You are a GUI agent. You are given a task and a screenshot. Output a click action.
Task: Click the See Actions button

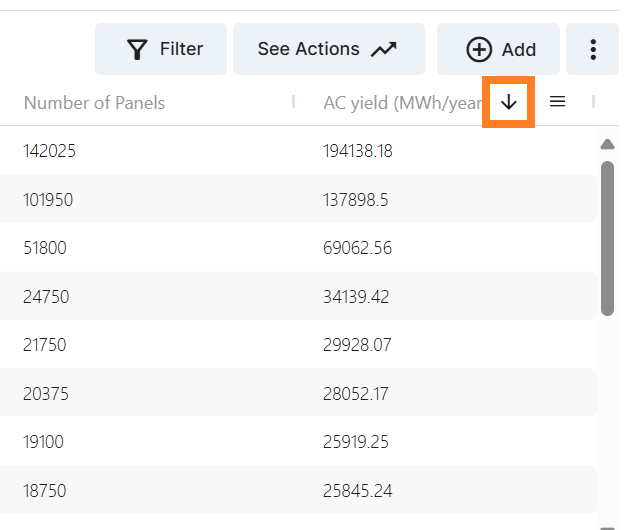click(x=328, y=49)
